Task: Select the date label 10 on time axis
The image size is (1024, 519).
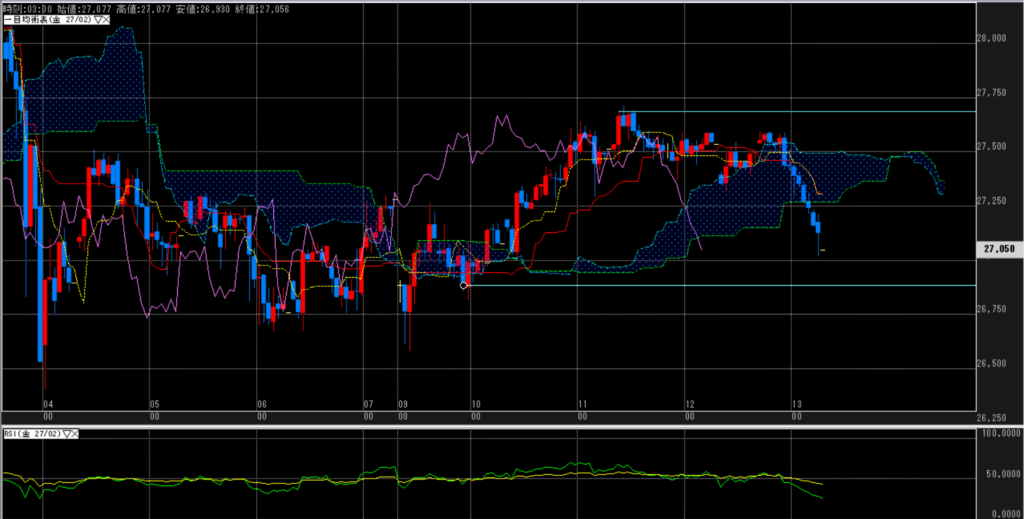Action: click(476, 406)
